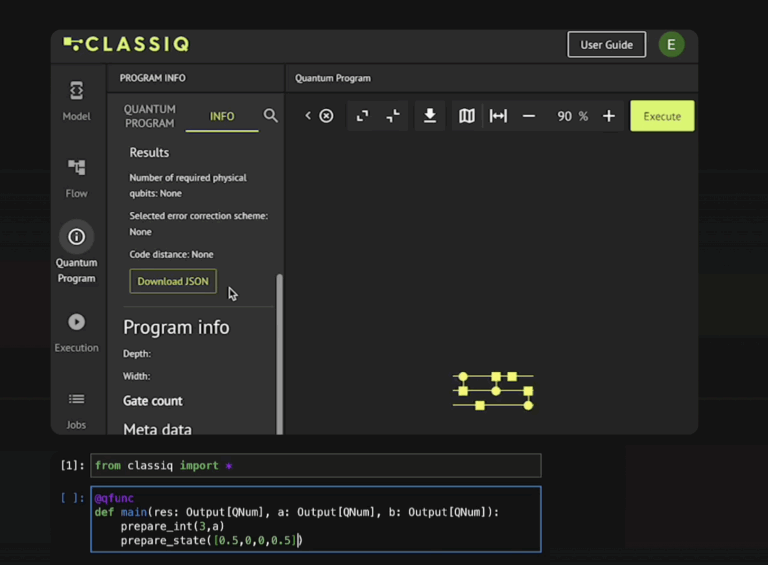The width and height of the screenshot is (768, 565).
Task: Switch to the Quantum Program tab
Action: pos(149,116)
